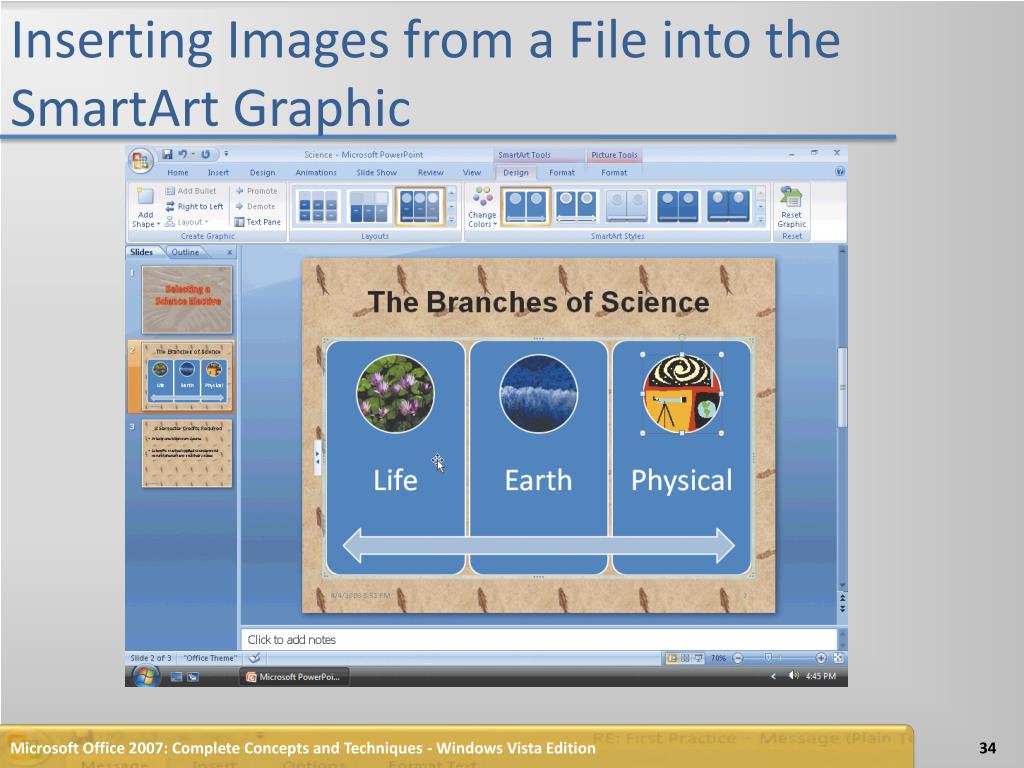
Task: Undo the last action in Quick Access toolbar
Action: 183,154
